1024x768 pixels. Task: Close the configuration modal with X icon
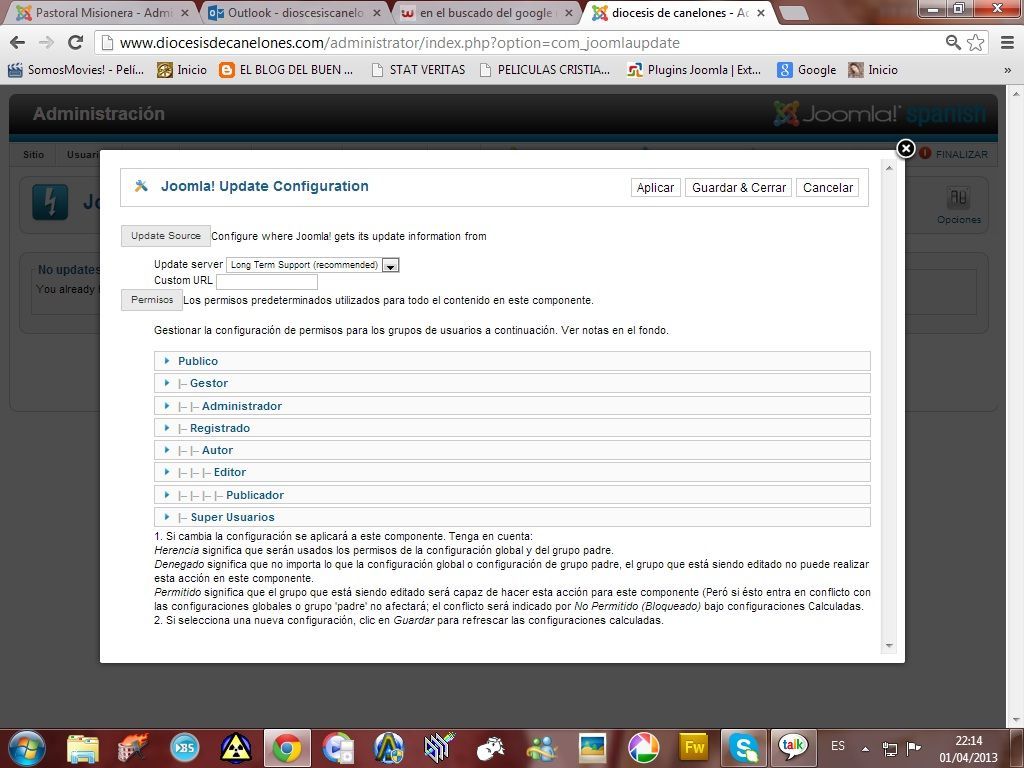pyautogui.click(x=905, y=149)
